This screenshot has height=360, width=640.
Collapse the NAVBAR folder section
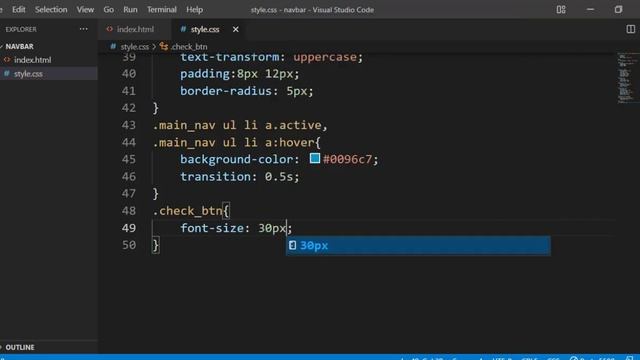click(20, 47)
